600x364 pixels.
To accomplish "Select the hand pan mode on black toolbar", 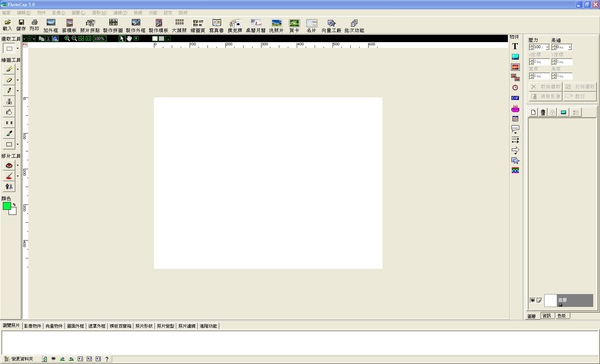I will click(129, 38).
